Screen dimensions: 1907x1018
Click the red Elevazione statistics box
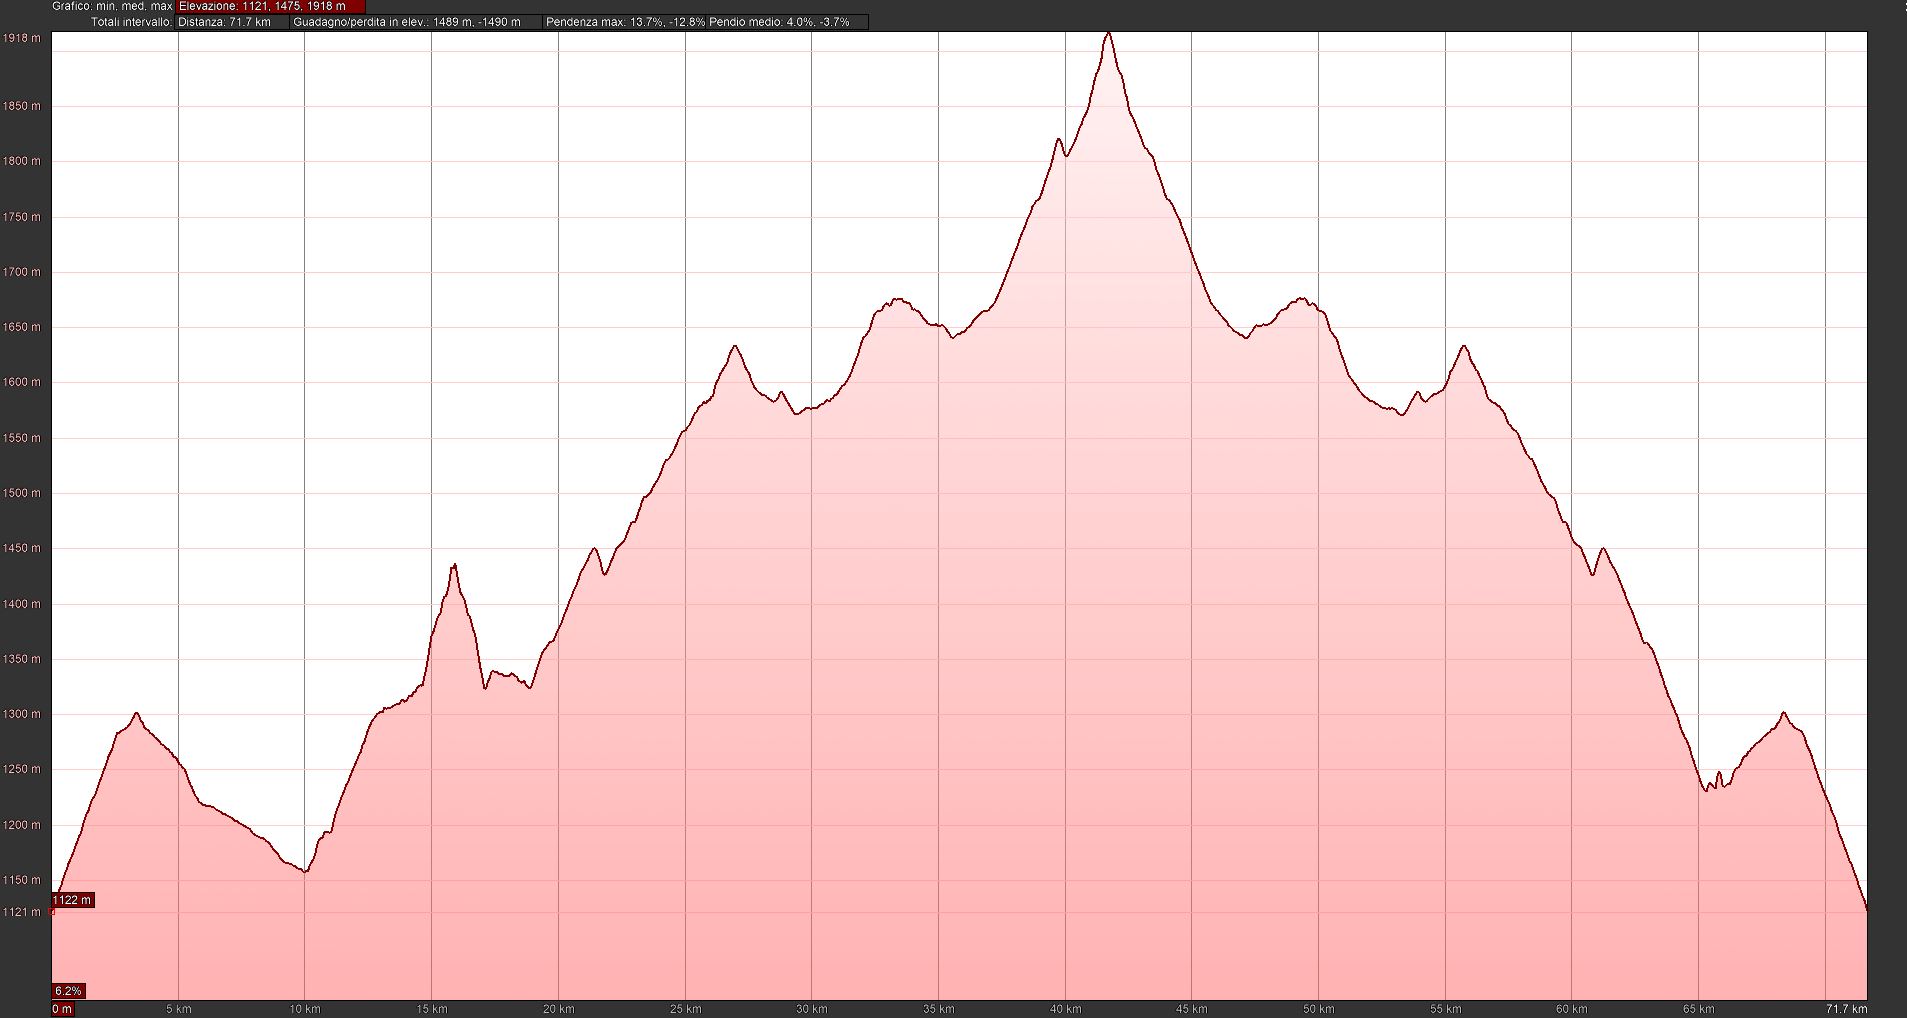click(270, 6)
